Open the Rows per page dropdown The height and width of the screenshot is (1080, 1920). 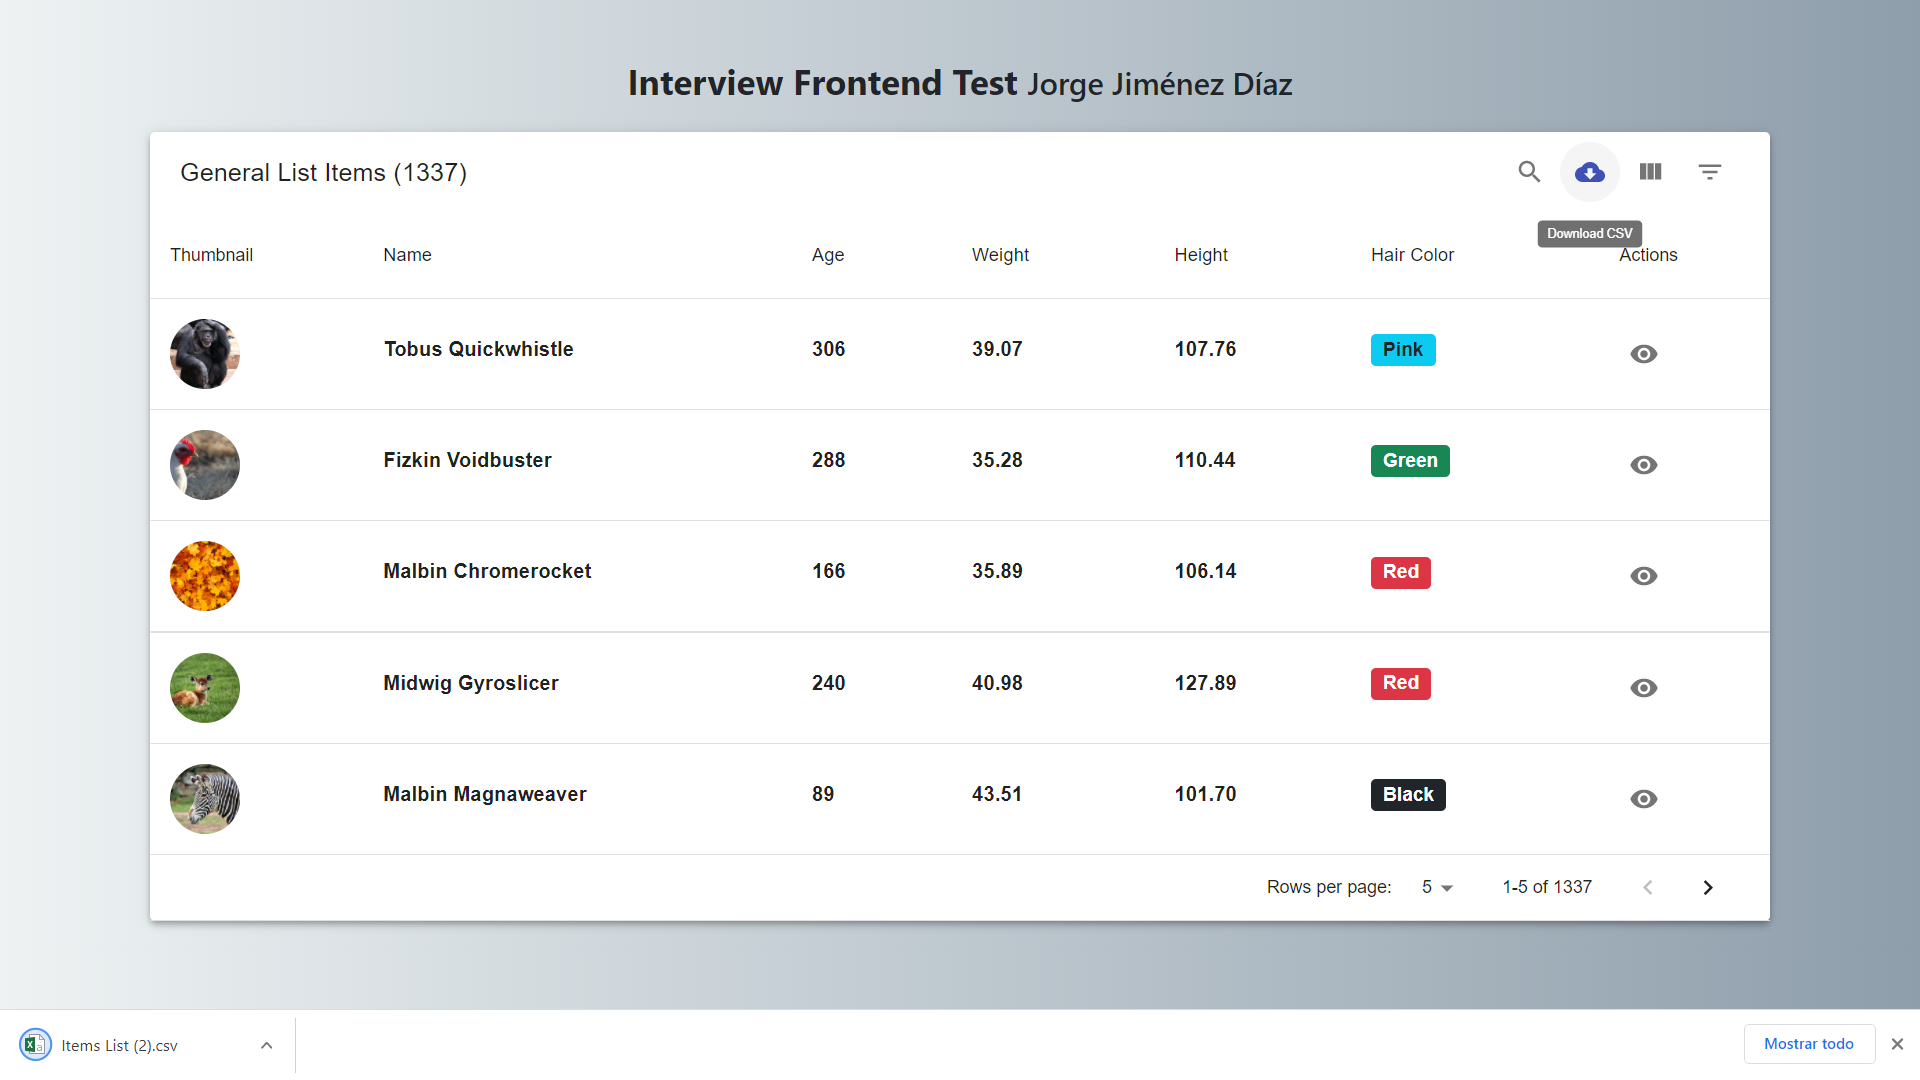[x=1436, y=888]
